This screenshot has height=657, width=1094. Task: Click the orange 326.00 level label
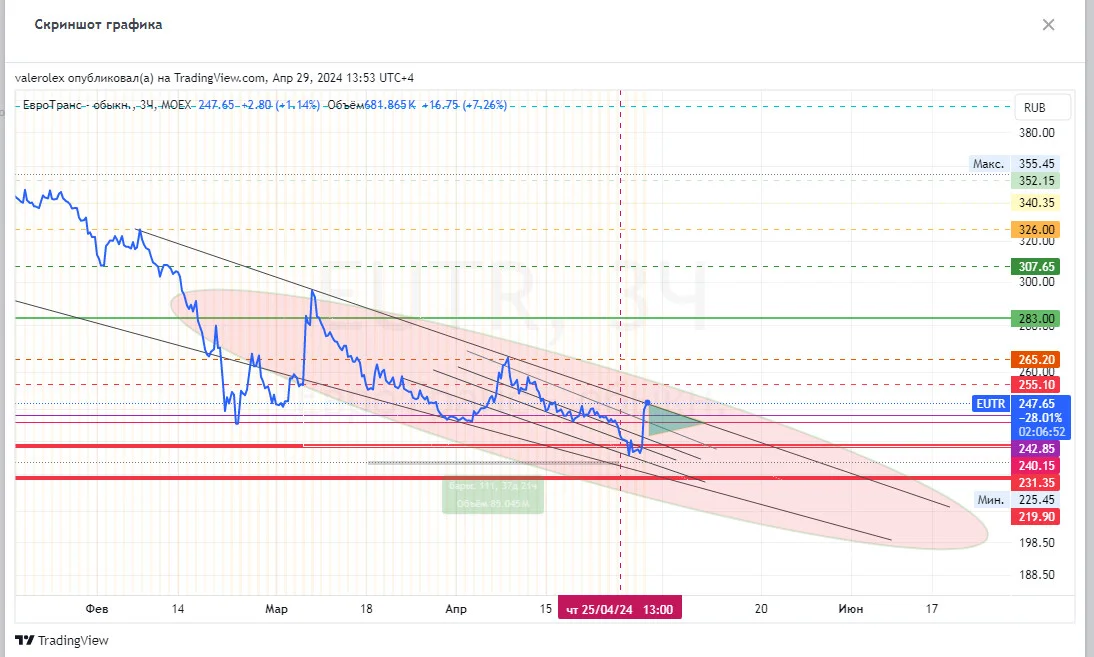pos(1036,229)
